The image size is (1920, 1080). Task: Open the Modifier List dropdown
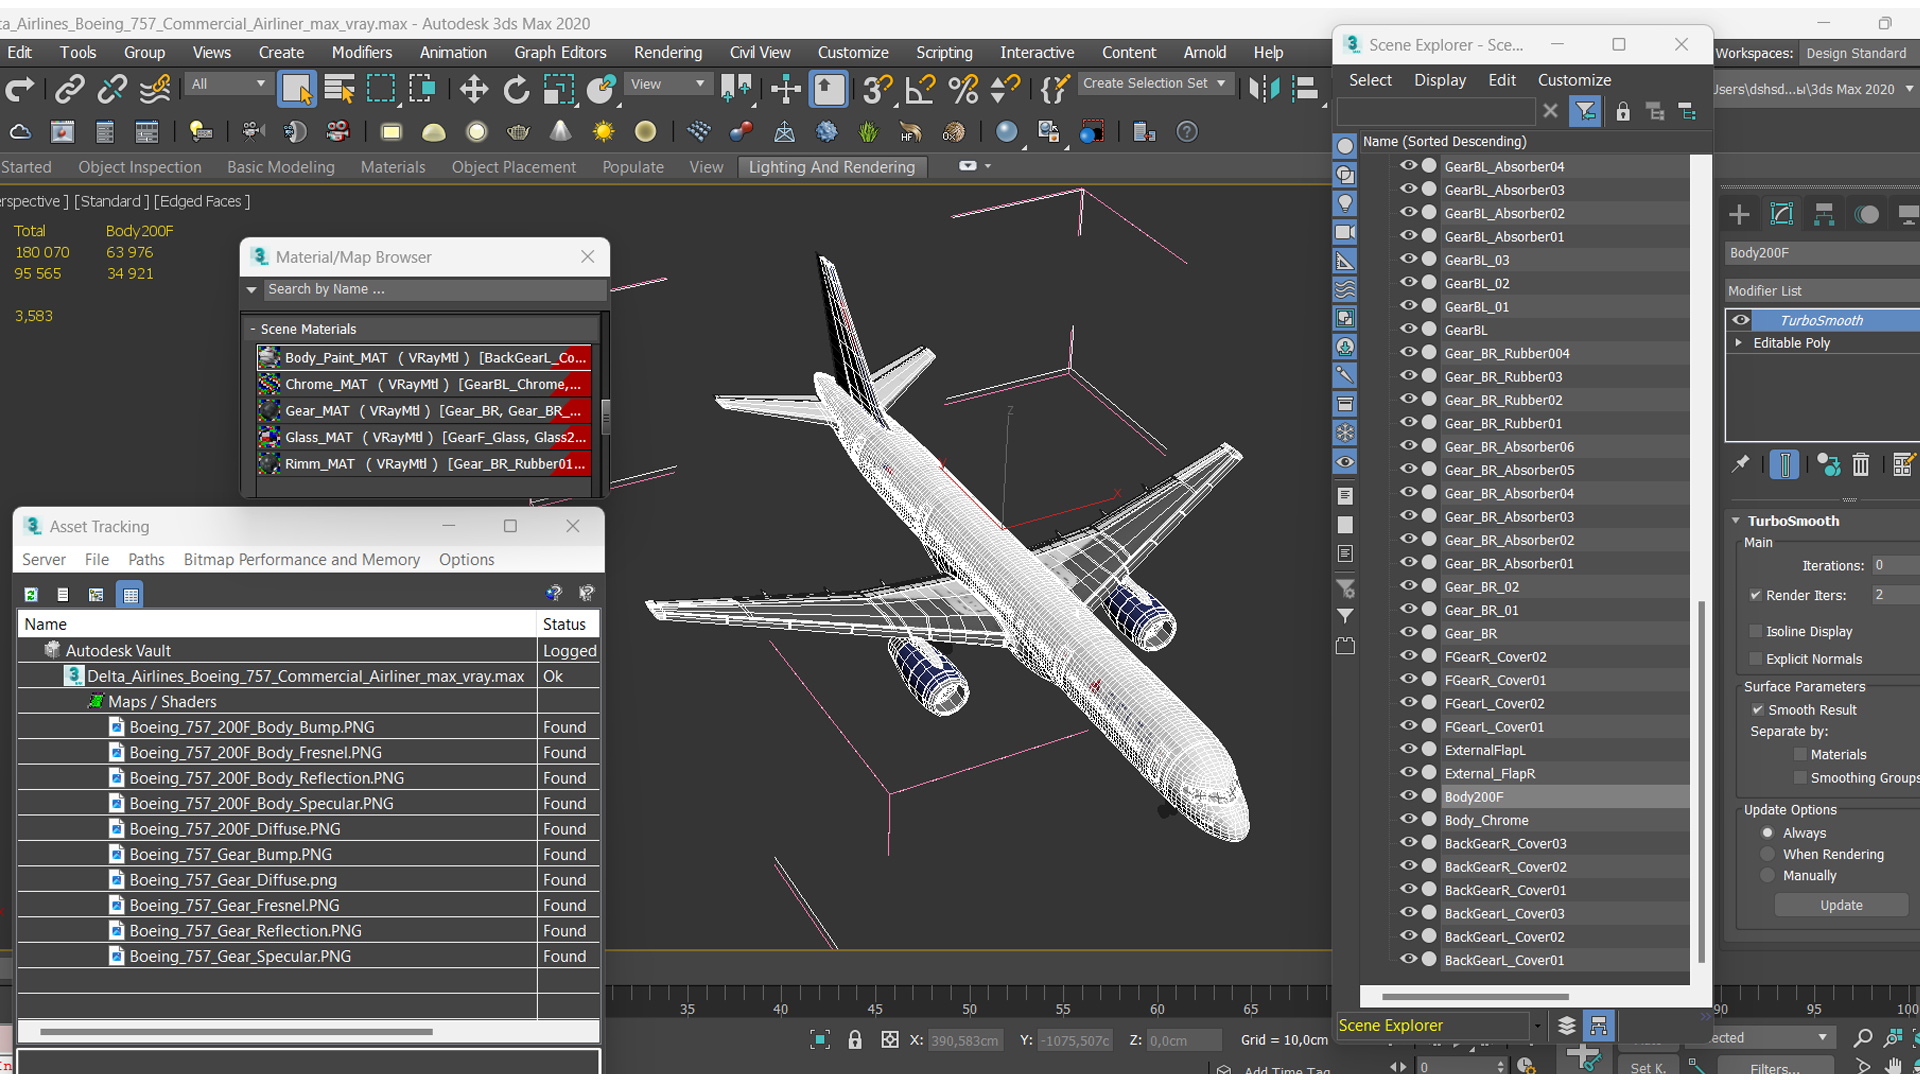pyautogui.click(x=1822, y=291)
